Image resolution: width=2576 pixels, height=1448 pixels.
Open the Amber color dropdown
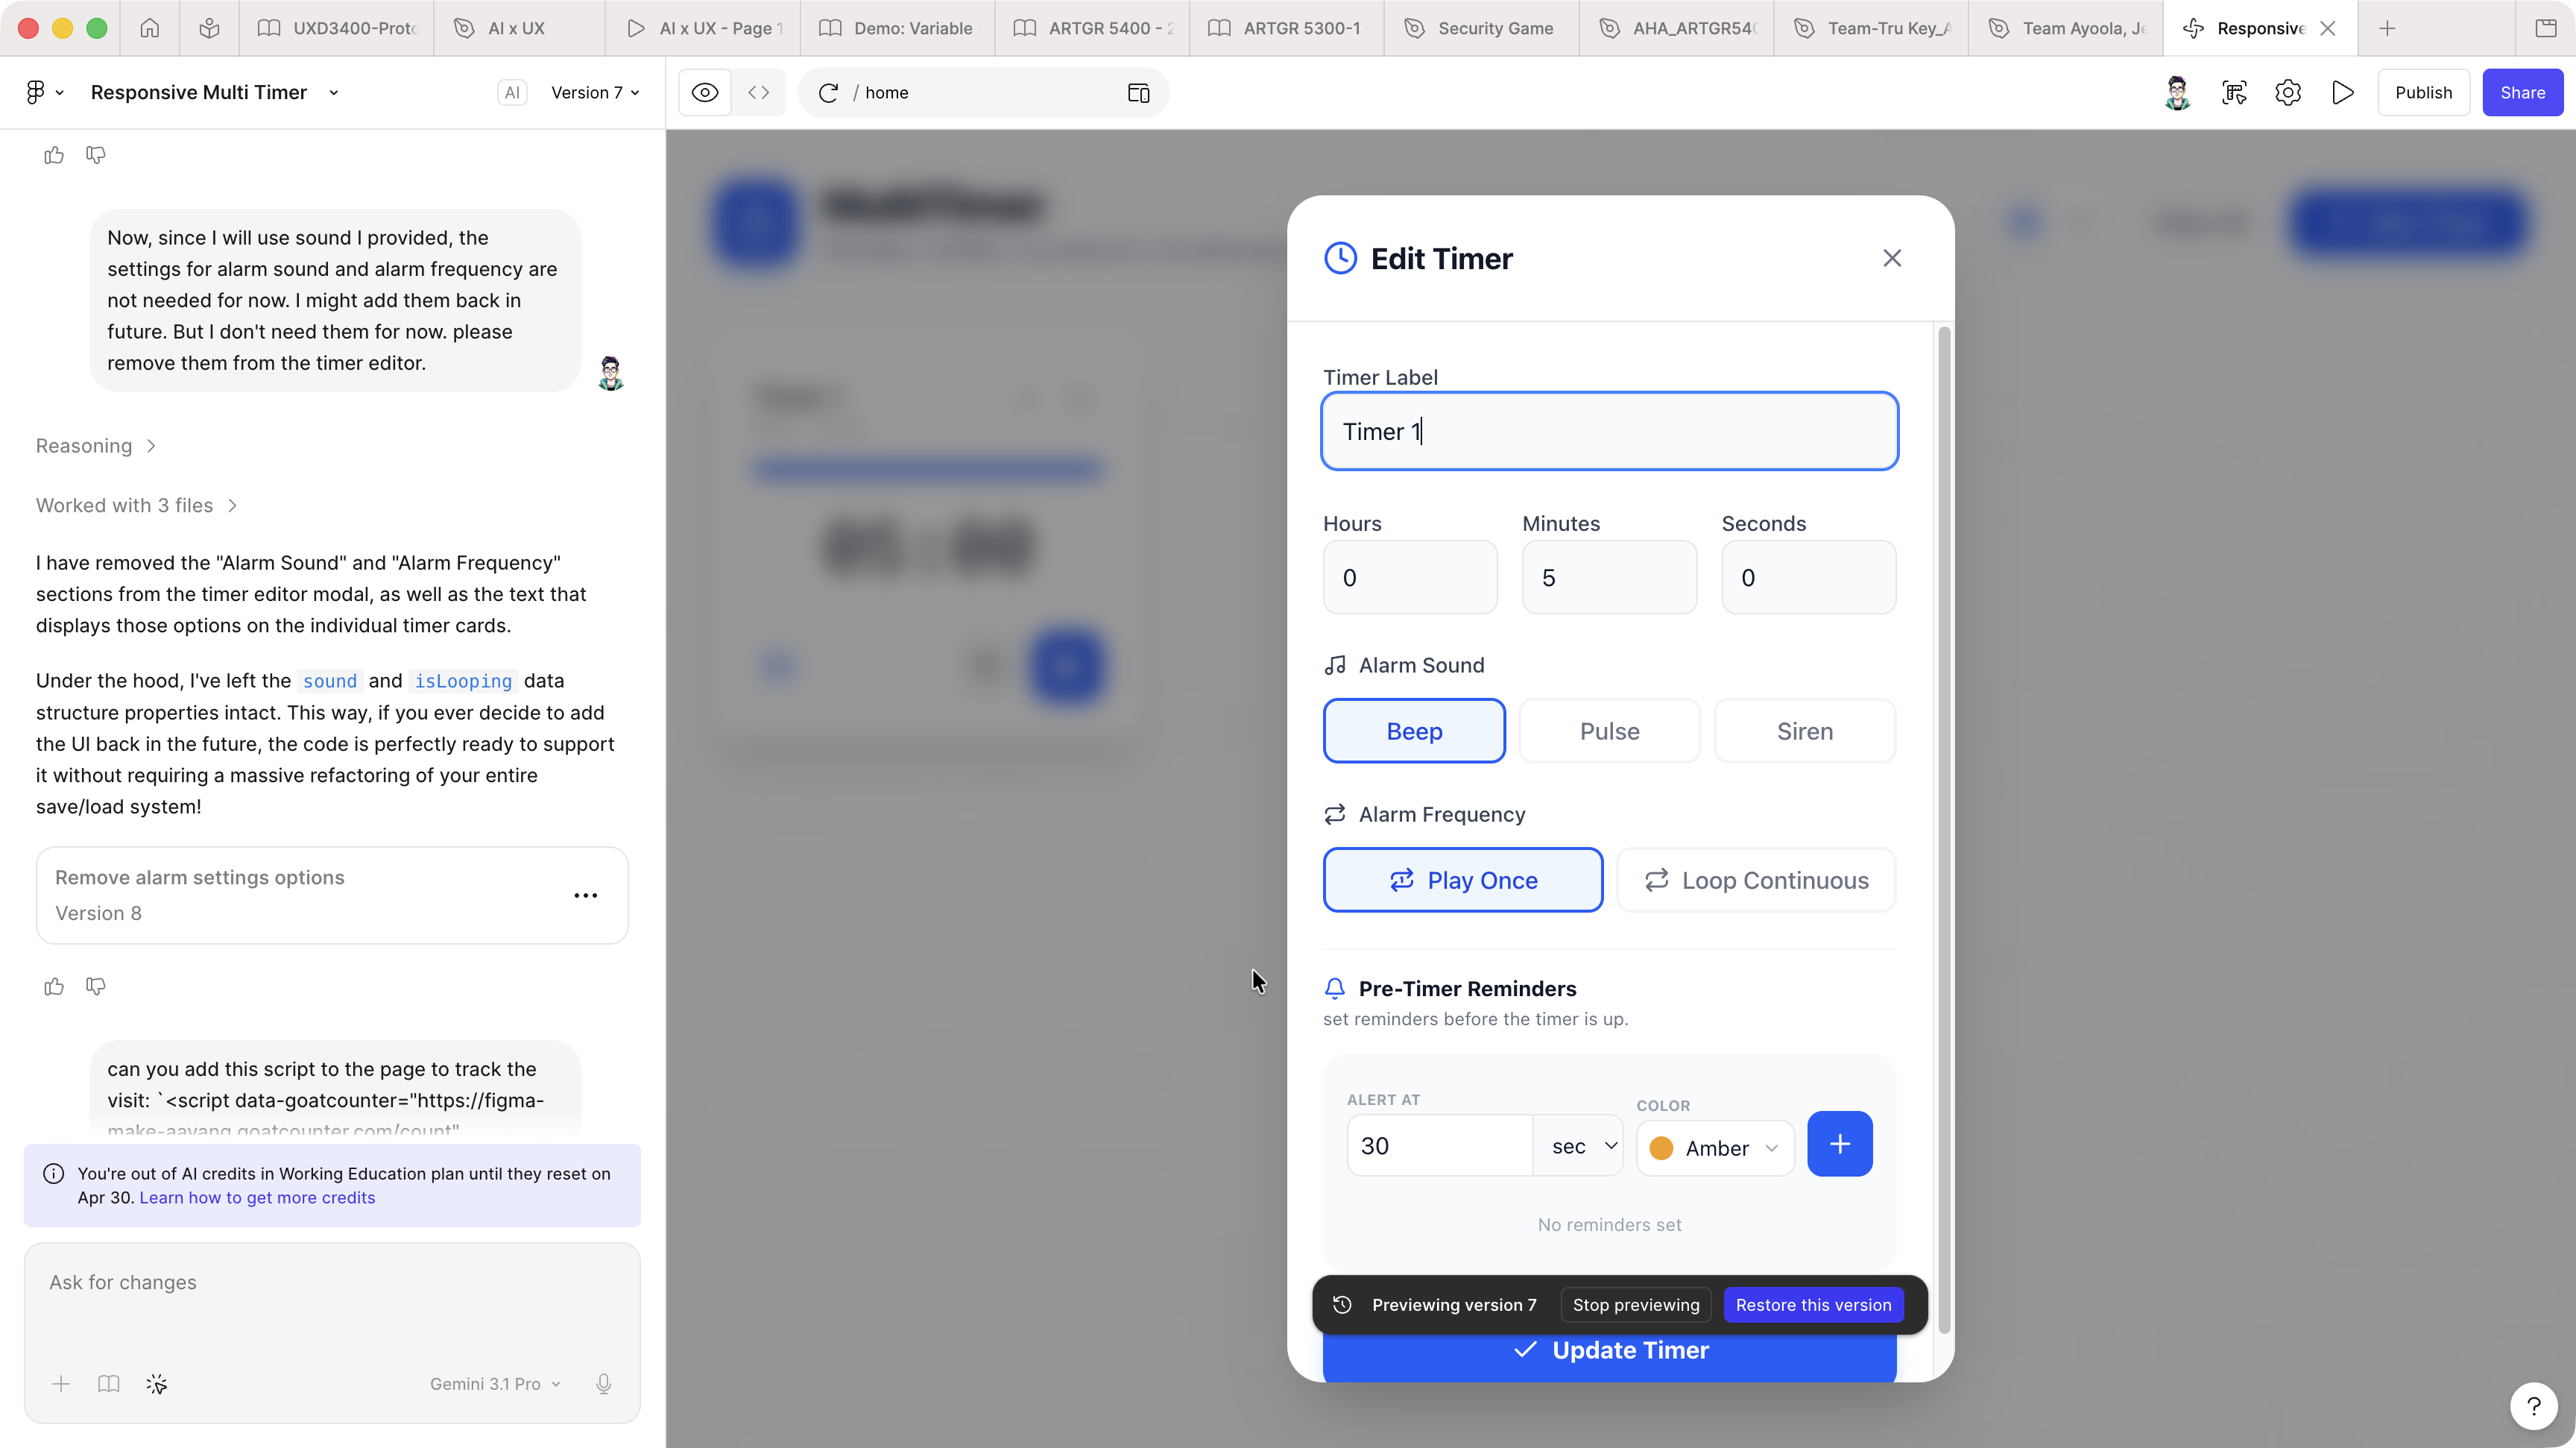tap(1715, 1148)
